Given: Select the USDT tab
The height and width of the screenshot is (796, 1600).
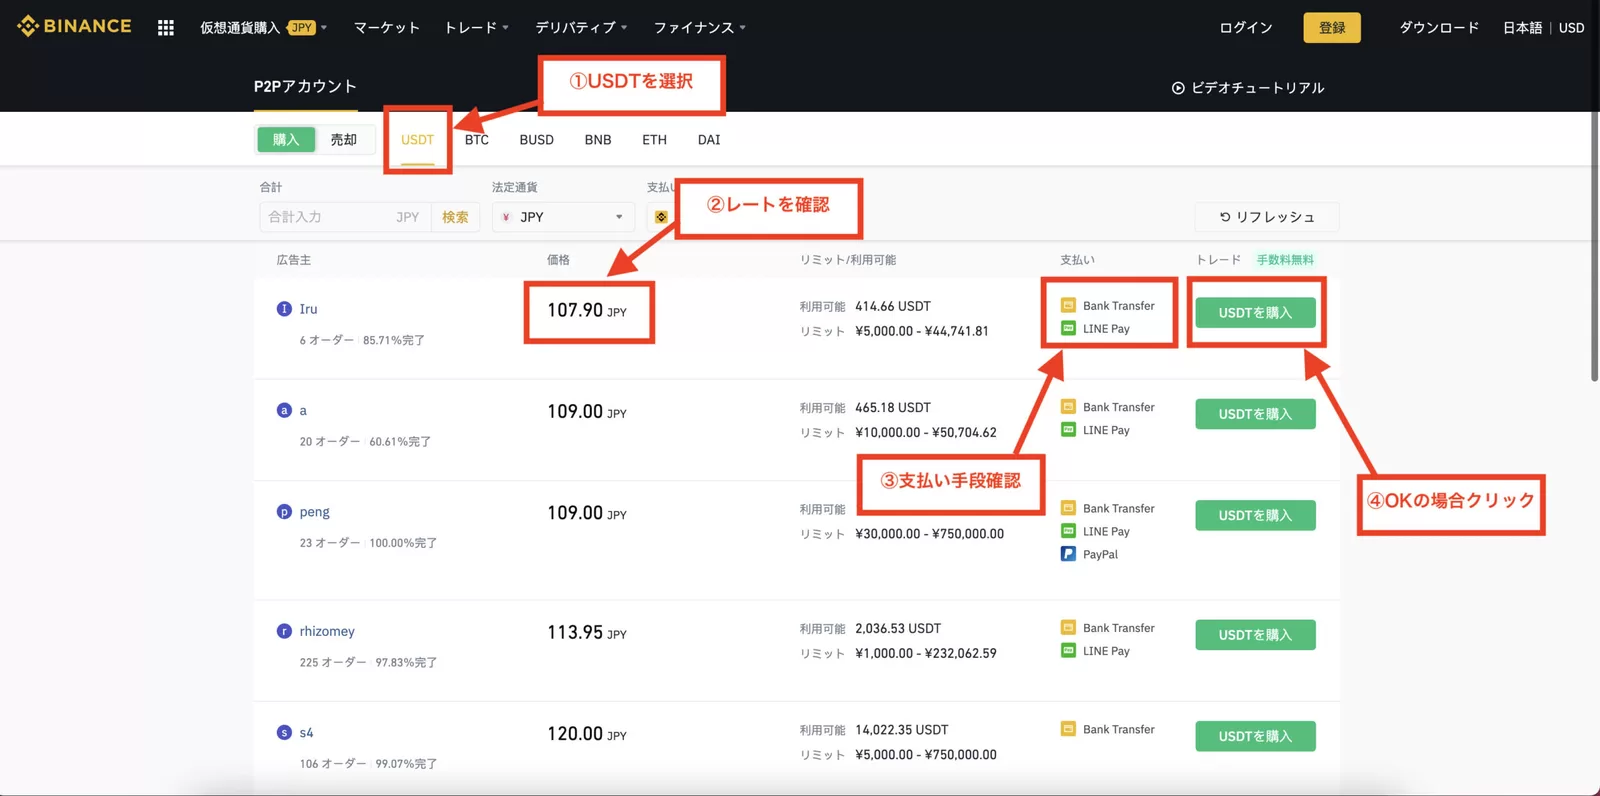Looking at the screenshot, I should 418,140.
